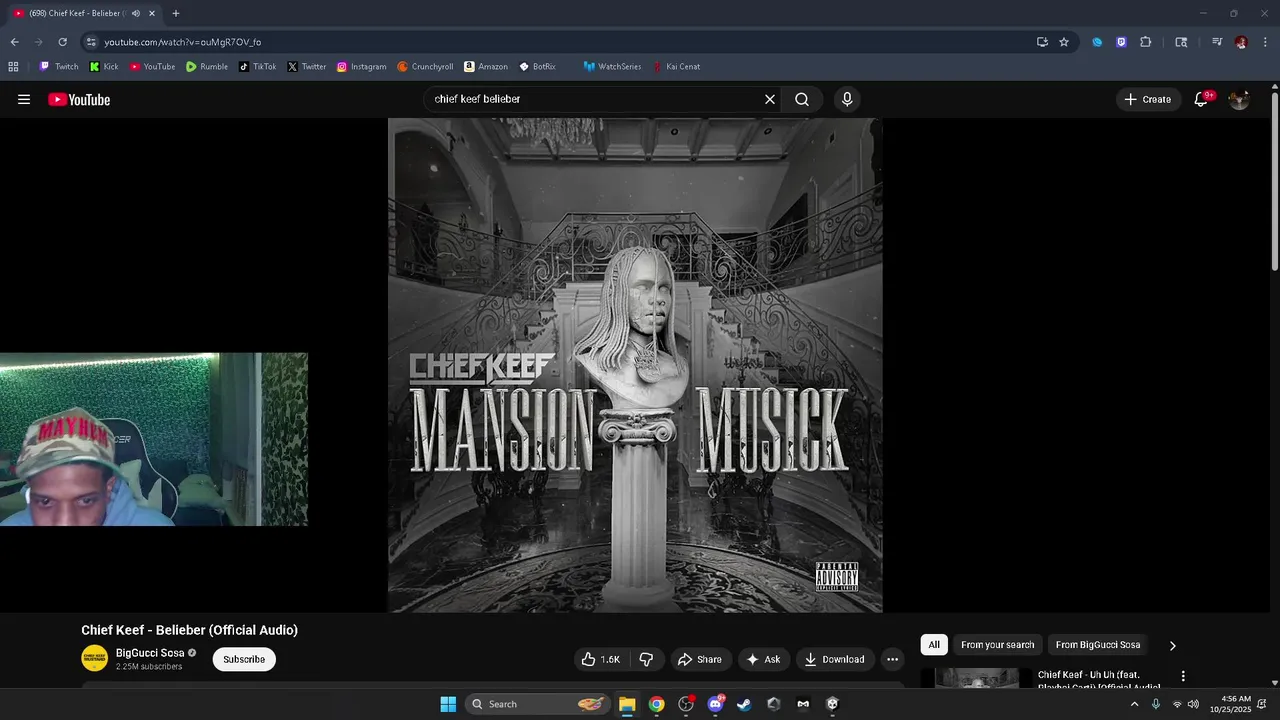This screenshot has height=720, width=1280.
Task: Open the YouTube notifications bell
Action: point(1201,99)
